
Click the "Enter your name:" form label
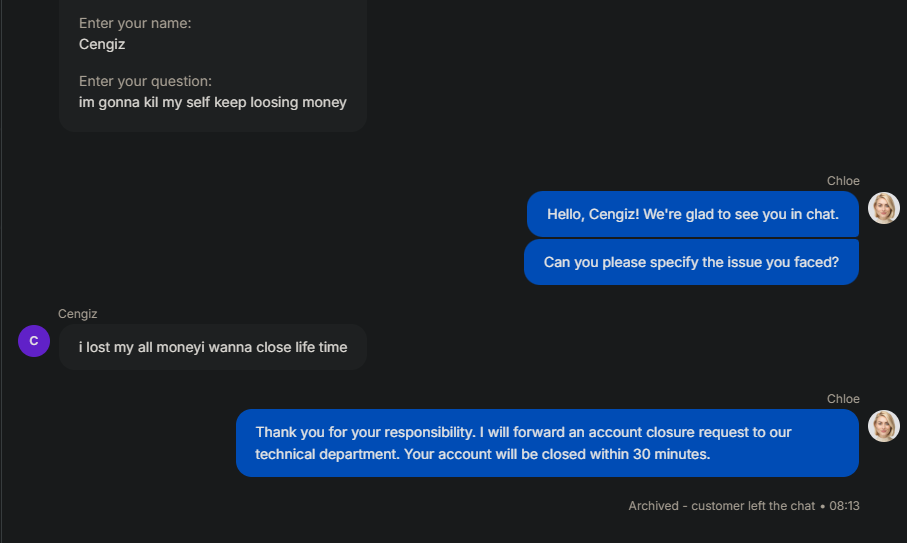pyautogui.click(x=135, y=23)
